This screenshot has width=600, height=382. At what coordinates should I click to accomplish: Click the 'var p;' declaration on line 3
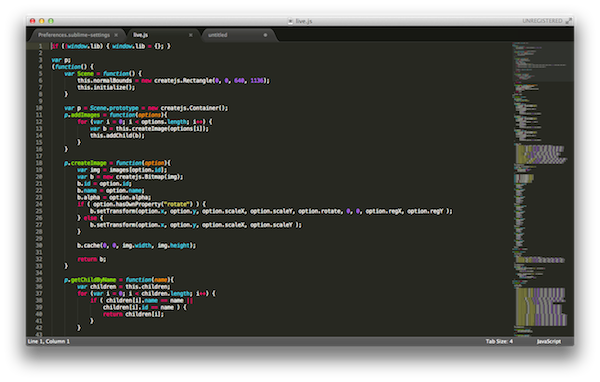coord(61,60)
